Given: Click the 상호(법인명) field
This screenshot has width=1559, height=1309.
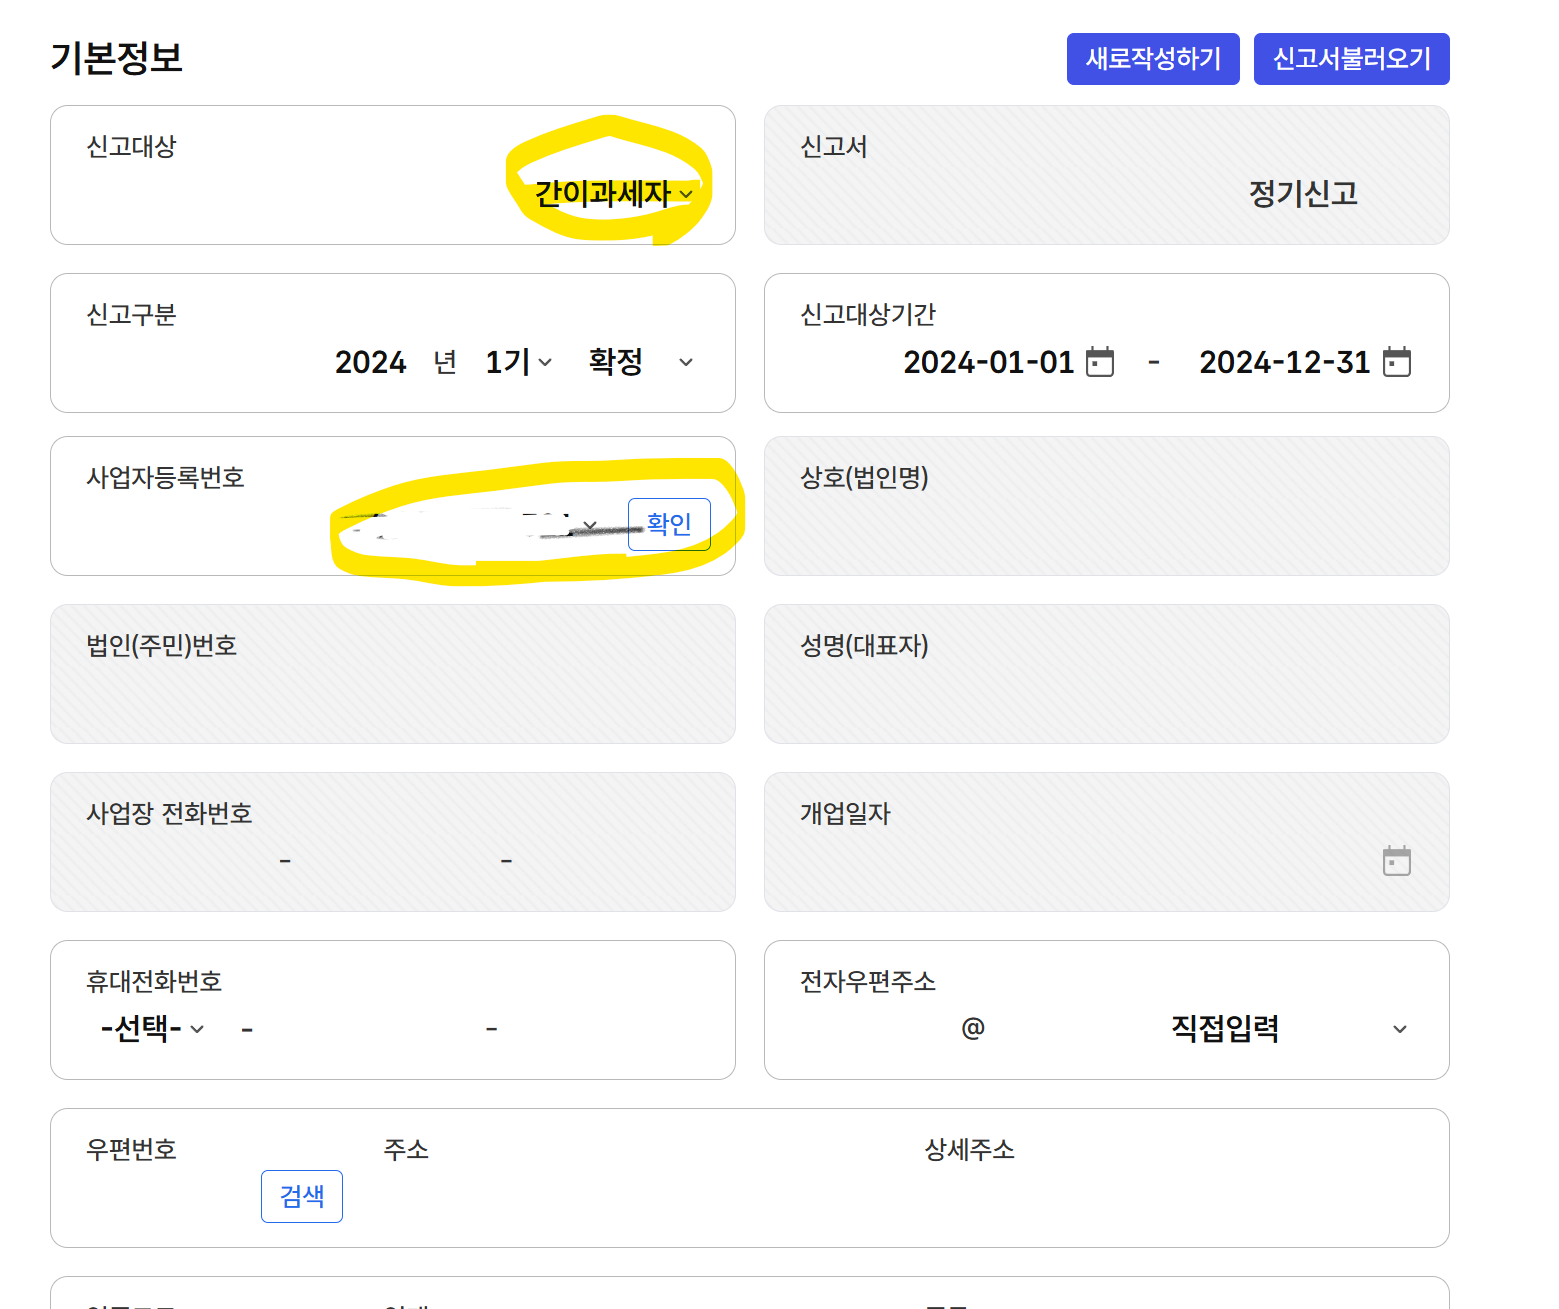Looking at the screenshot, I should pos(1107,506).
